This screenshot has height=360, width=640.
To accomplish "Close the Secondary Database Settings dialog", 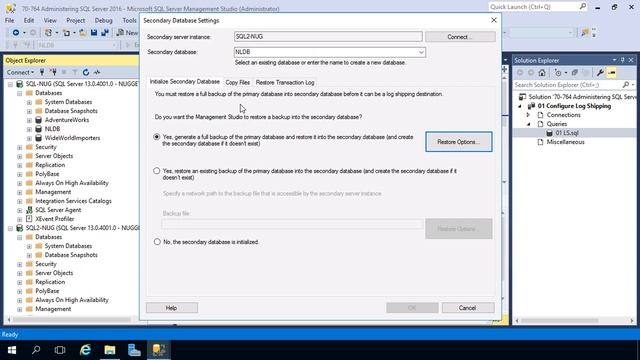I will click(493, 20).
